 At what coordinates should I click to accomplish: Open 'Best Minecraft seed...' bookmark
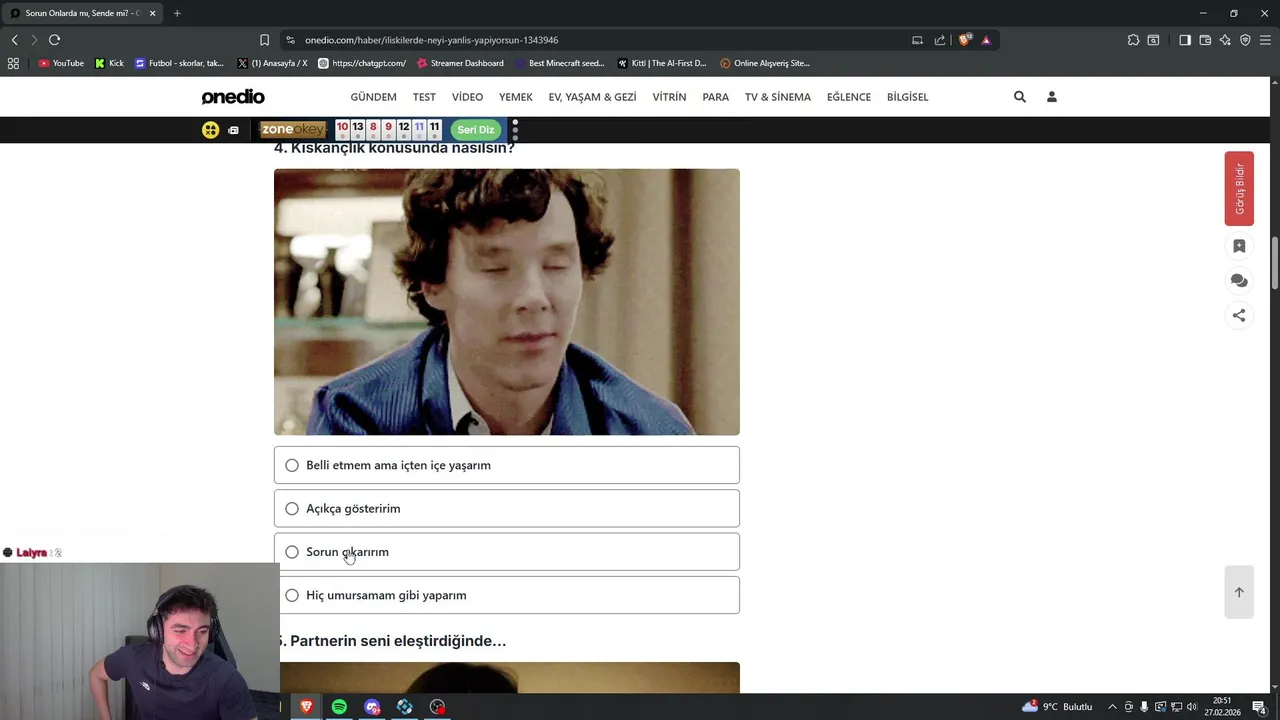pos(559,63)
